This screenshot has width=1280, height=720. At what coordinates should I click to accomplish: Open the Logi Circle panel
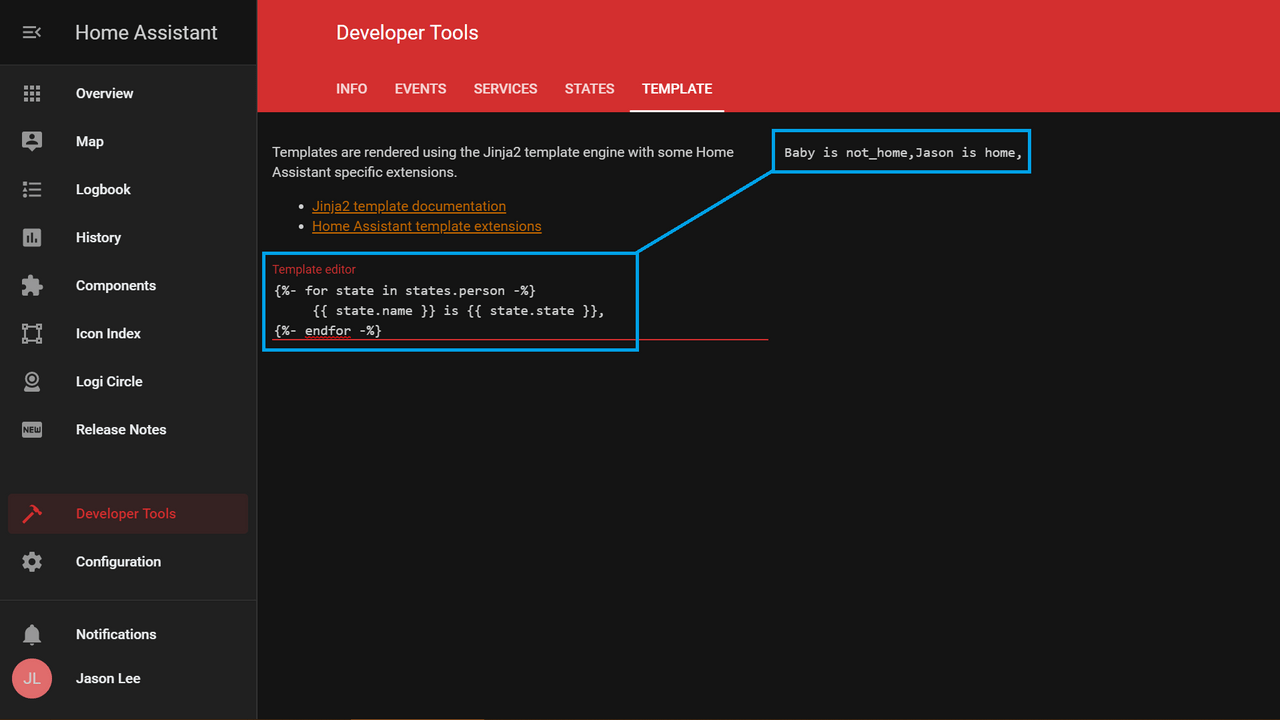click(x=128, y=381)
